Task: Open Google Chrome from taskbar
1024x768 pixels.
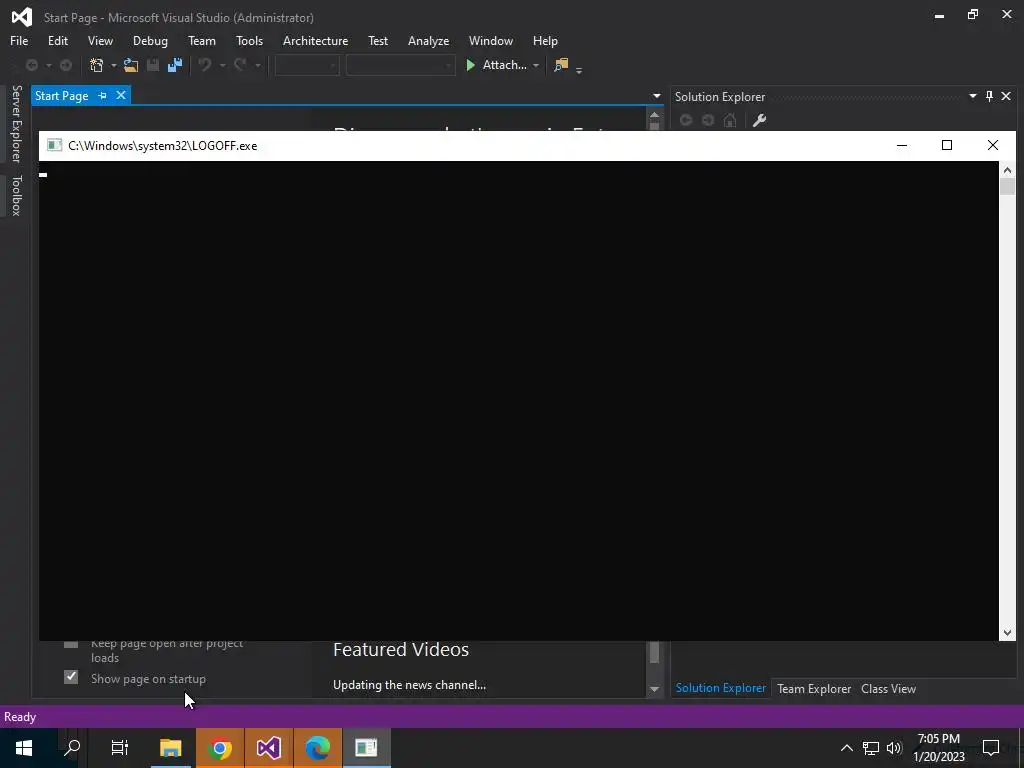Action: 220,748
